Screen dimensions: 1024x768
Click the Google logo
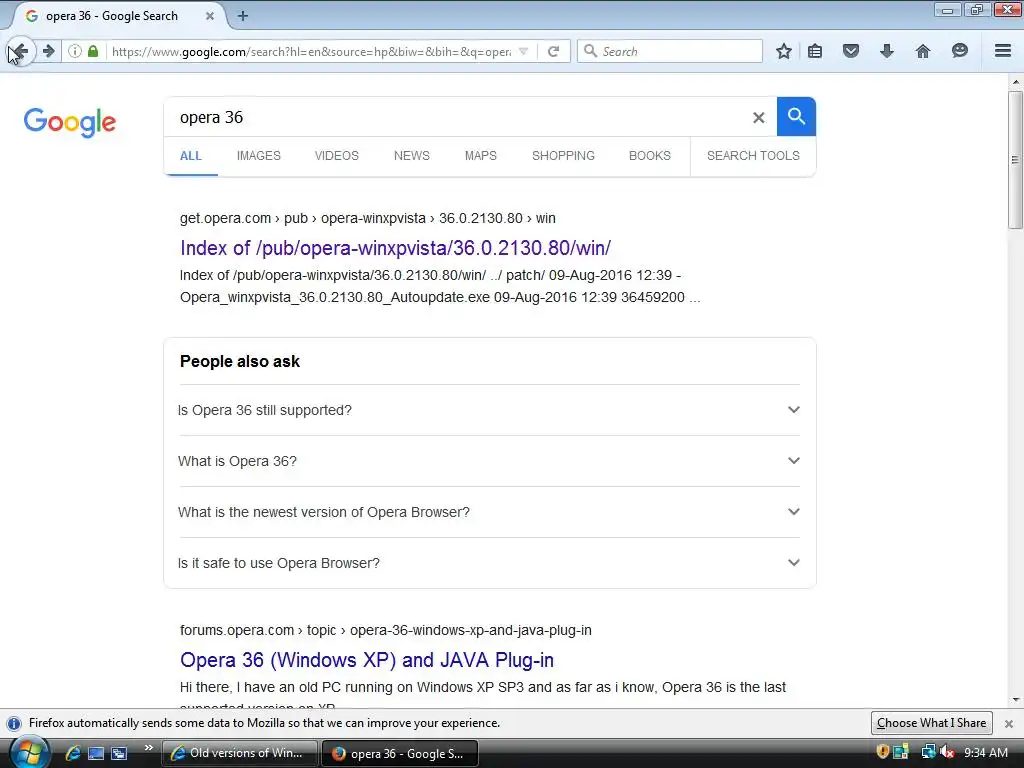coord(70,122)
